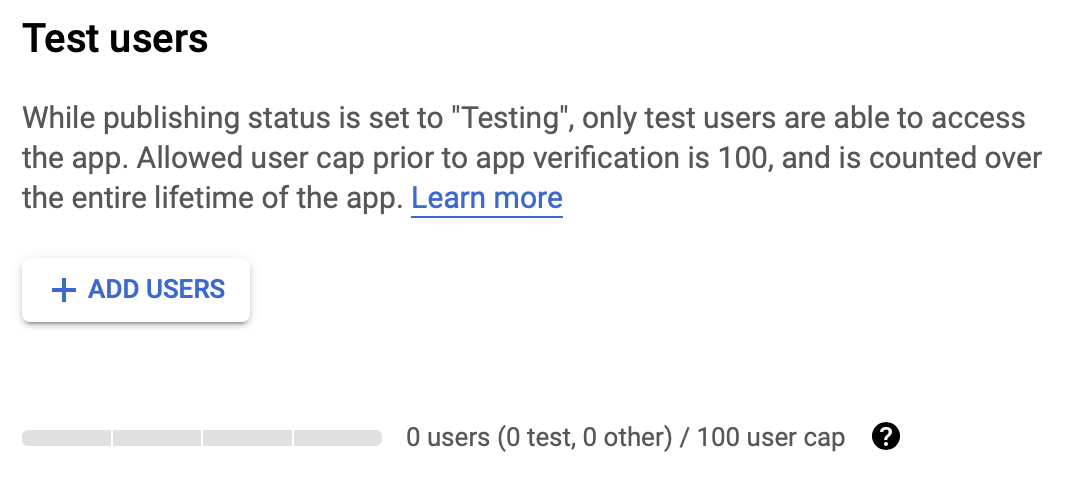Click the "100 user cap" label
1084x490 pixels.
[x=770, y=437]
